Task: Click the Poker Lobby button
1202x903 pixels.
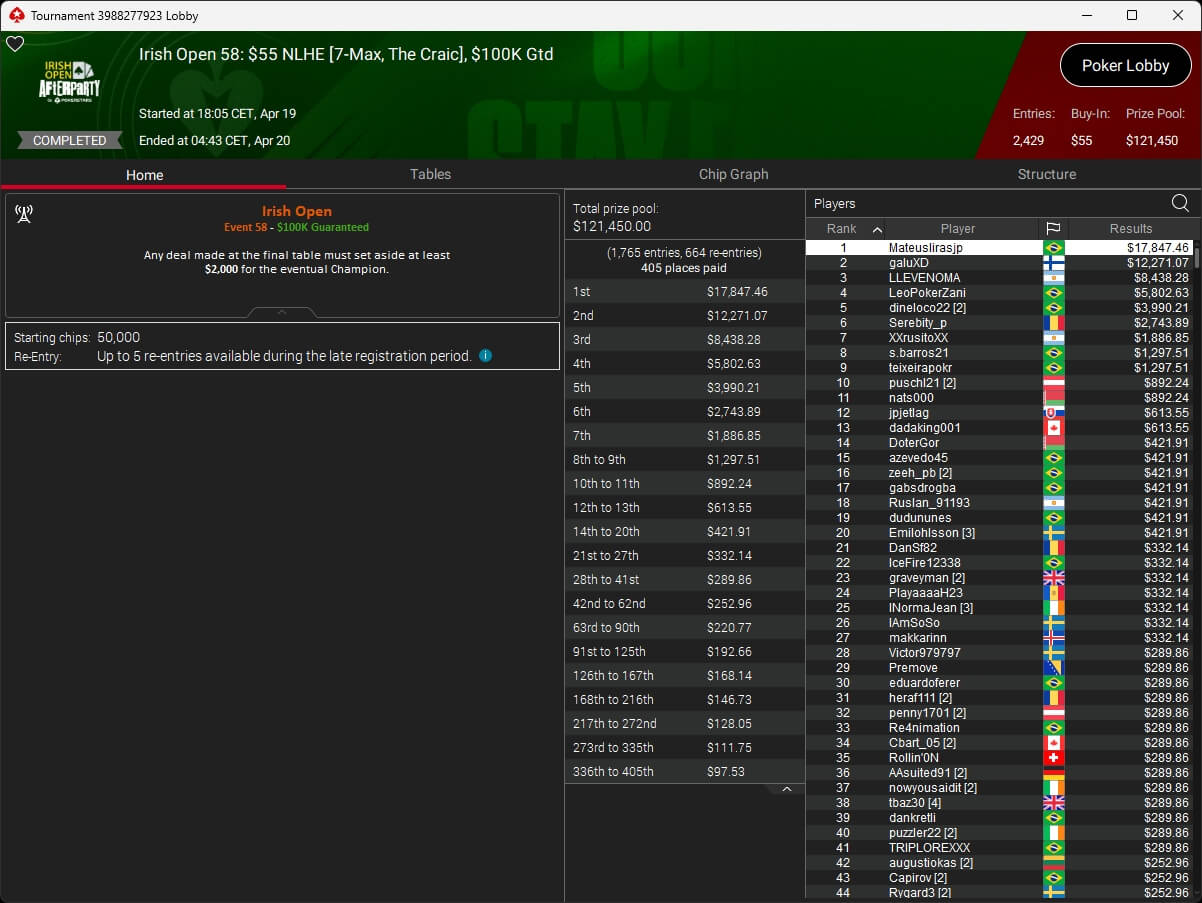Action: pos(1125,65)
